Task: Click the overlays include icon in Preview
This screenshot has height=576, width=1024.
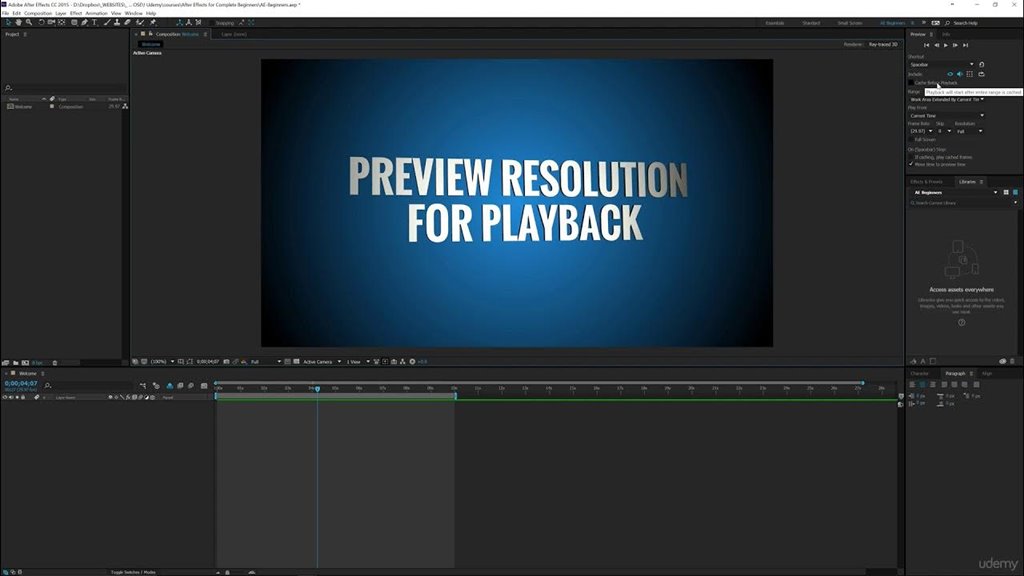Action: [969, 74]
